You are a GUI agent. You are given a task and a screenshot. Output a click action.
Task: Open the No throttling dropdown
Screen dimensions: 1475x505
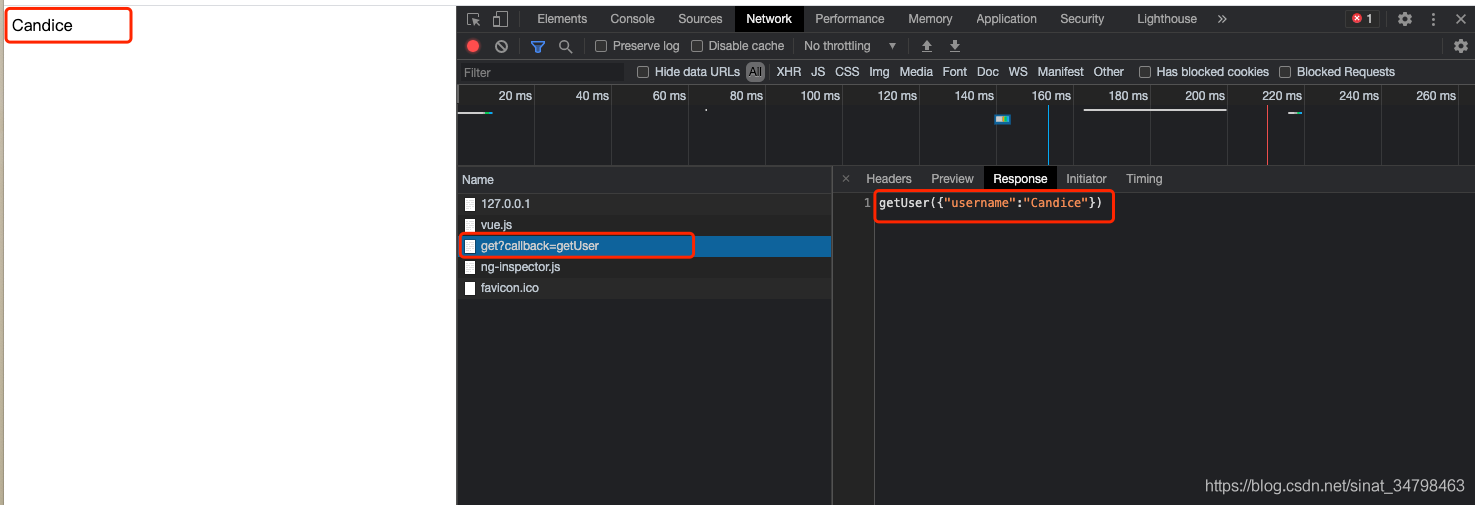tap(850, 46)
